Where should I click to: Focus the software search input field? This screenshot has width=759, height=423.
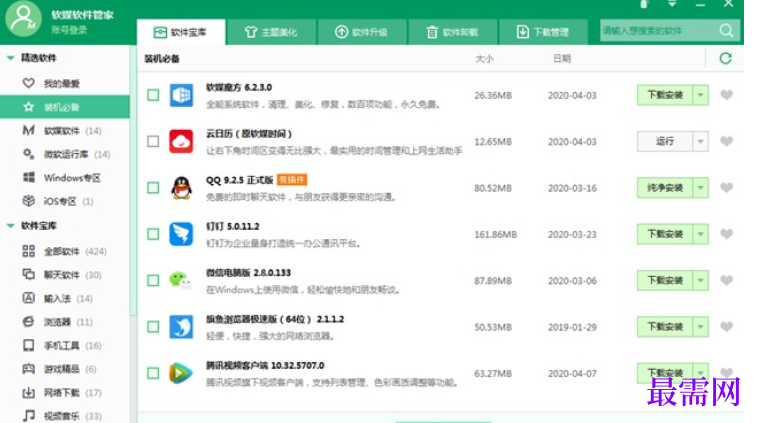point(658,31)
